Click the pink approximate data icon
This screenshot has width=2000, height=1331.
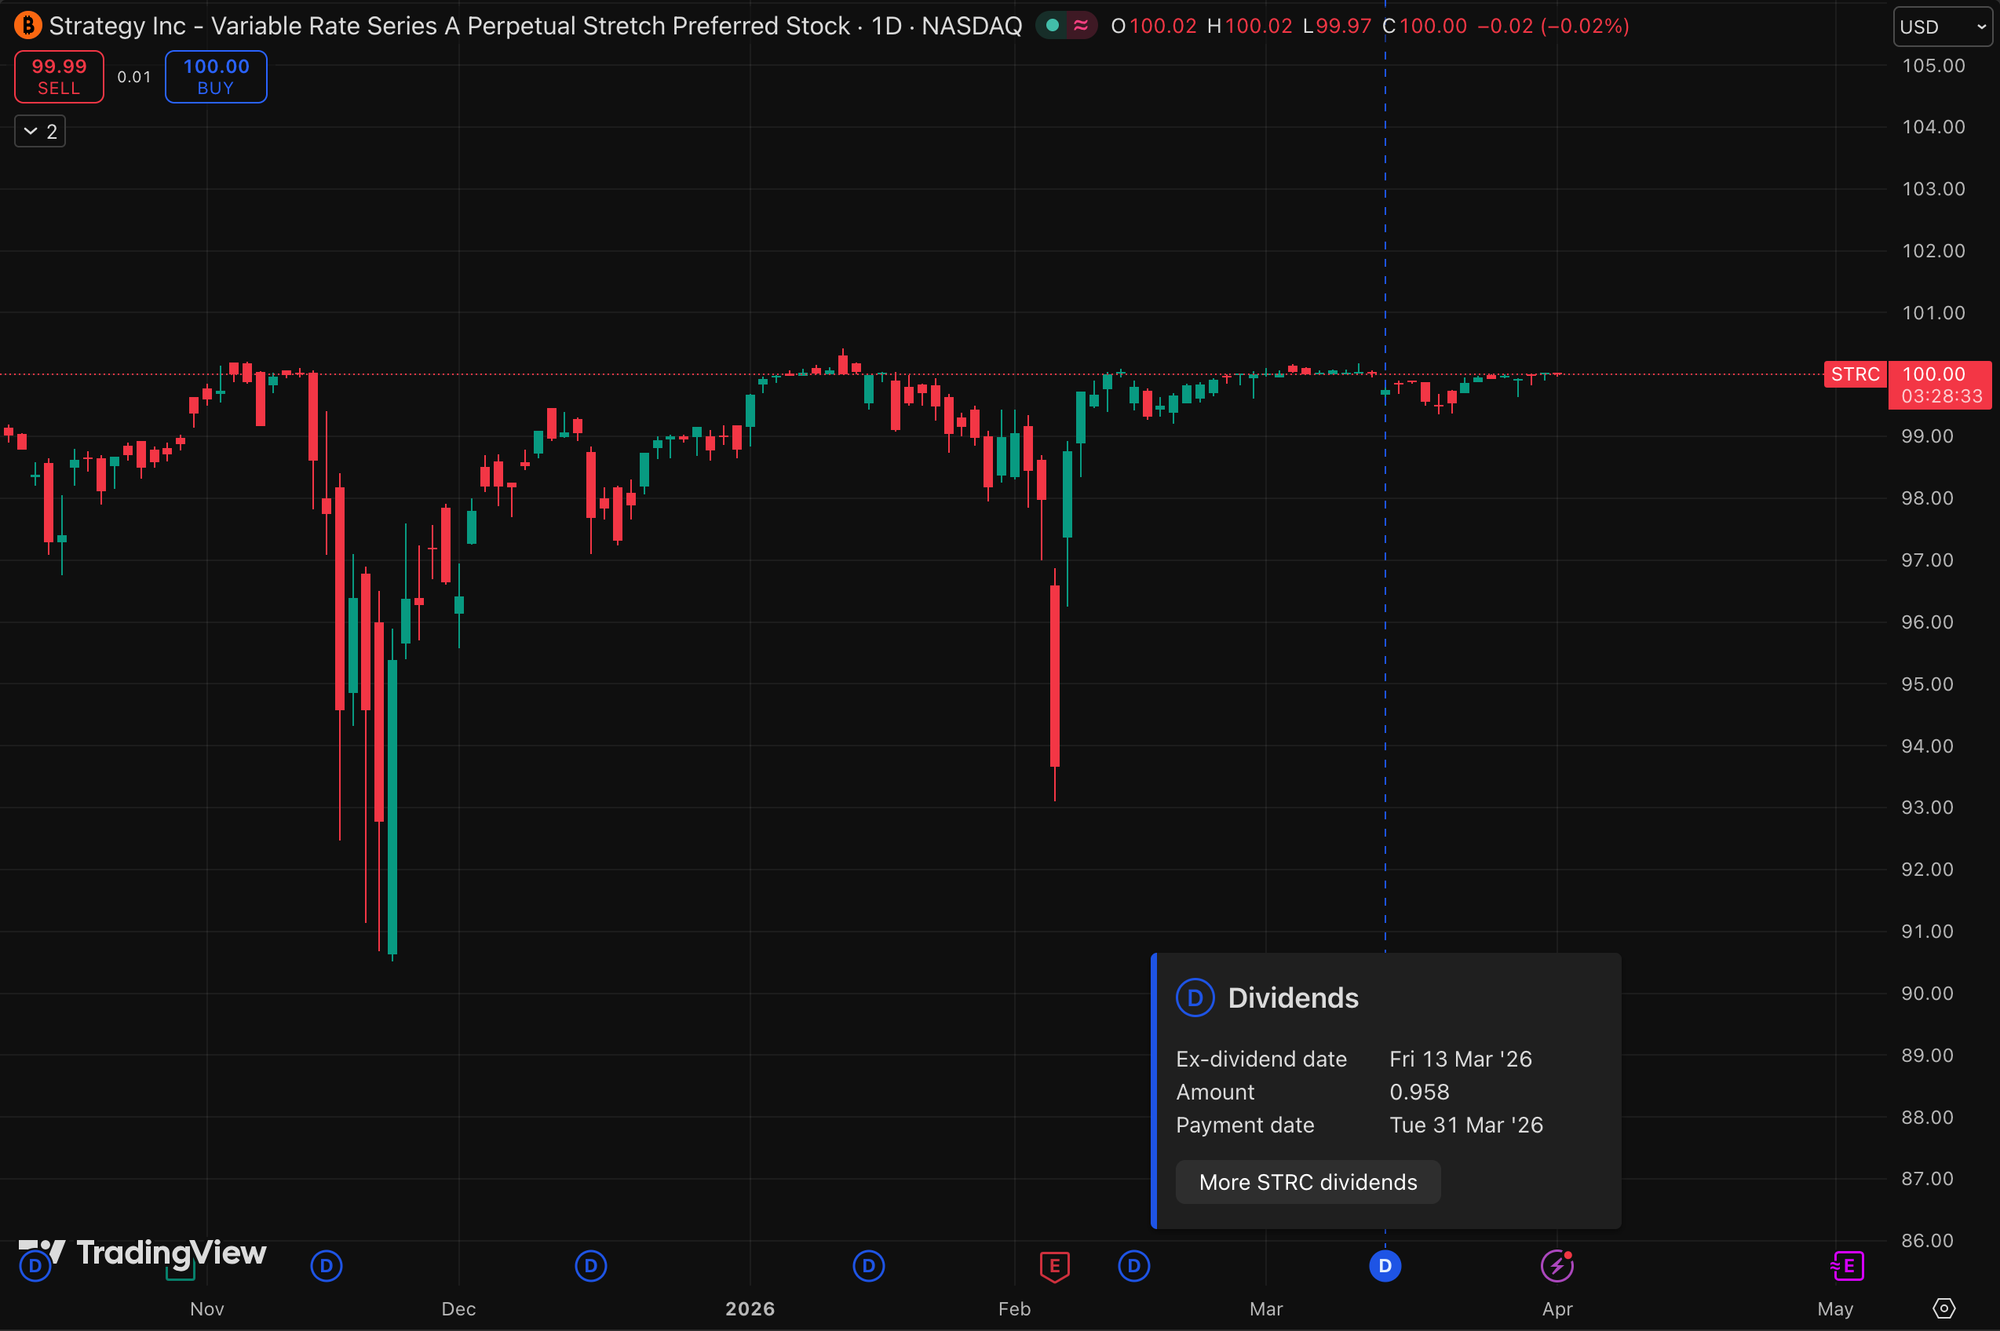coord(1081,26)
